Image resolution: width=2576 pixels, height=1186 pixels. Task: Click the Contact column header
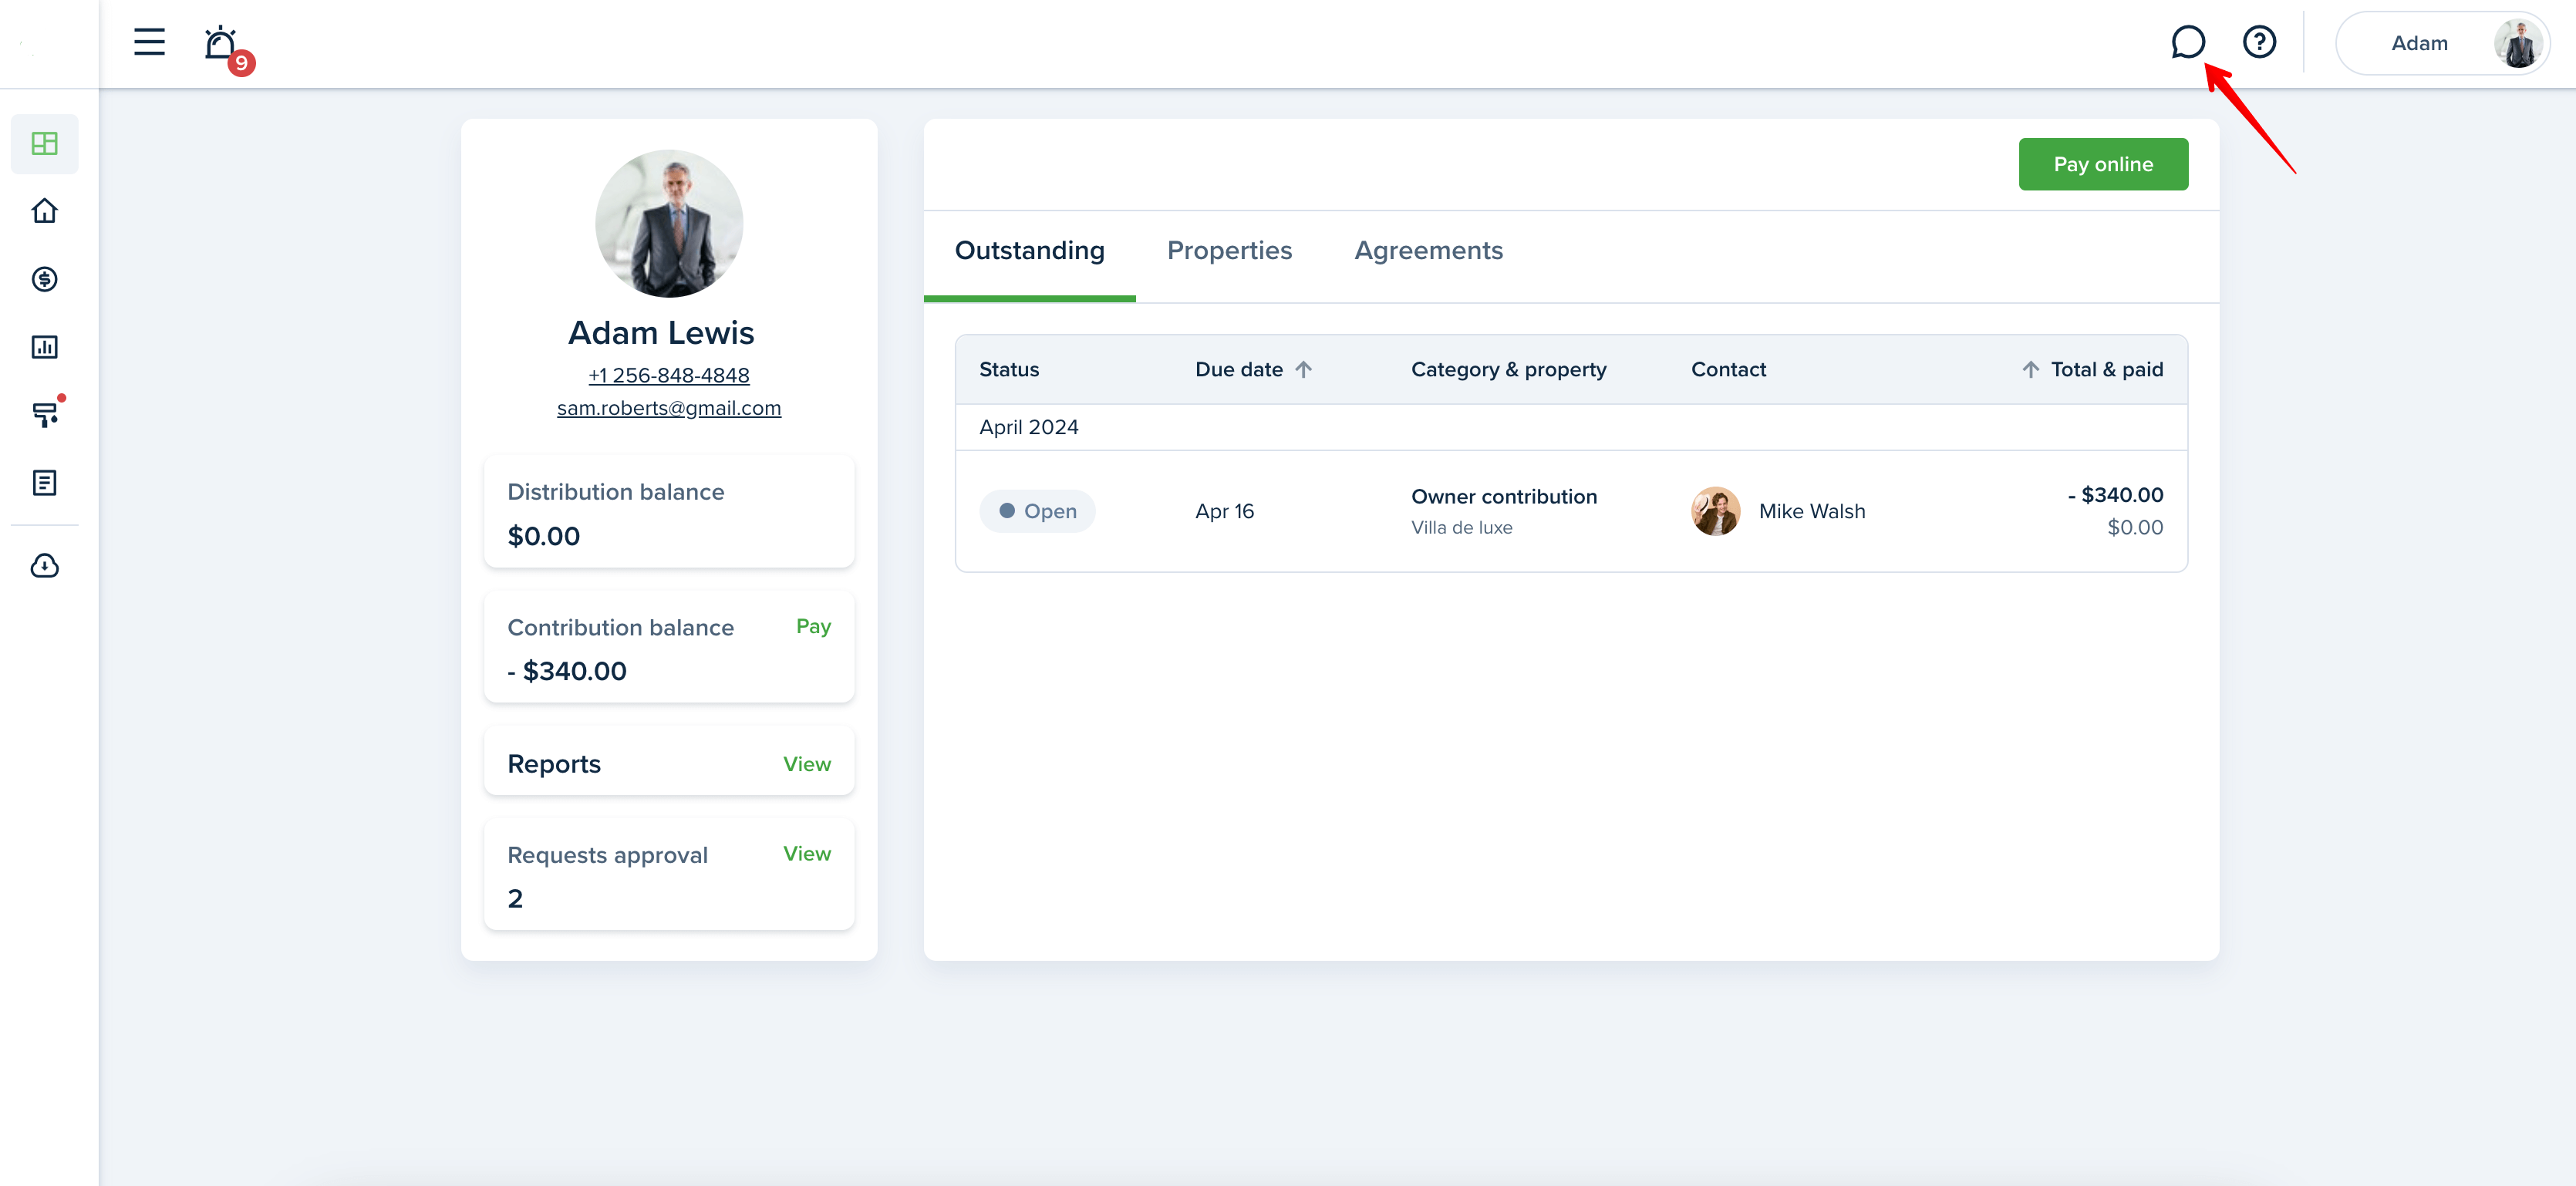(1728, 370)
